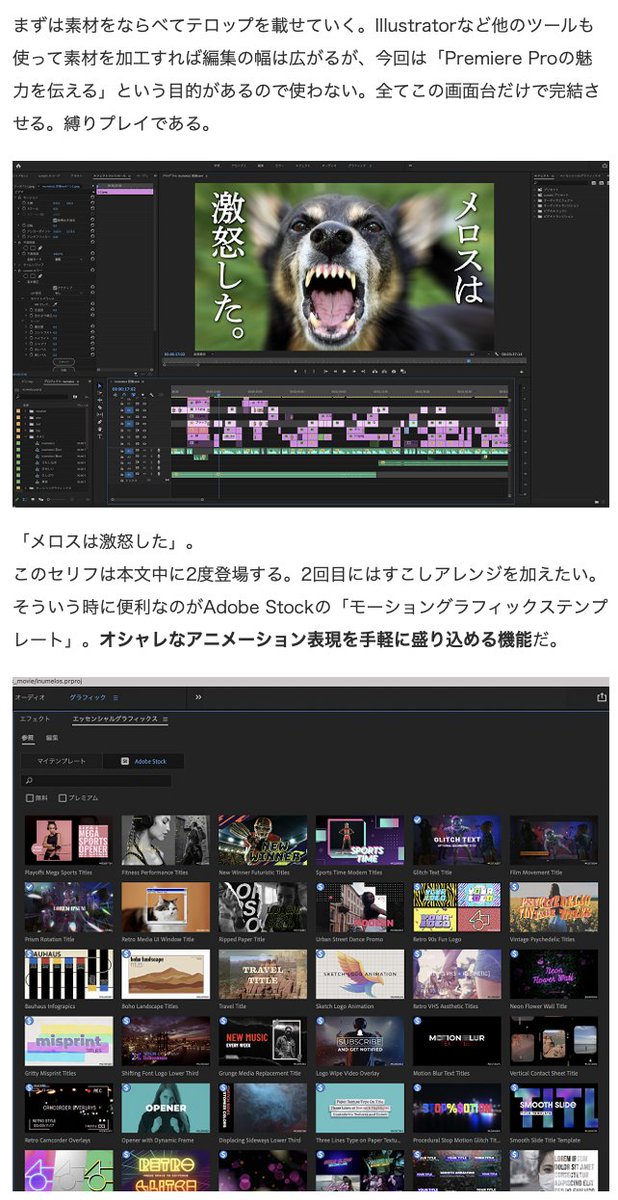
Task: Click the premium badge on Opener with Dynamic Frame
Action: pos(127,1089)
